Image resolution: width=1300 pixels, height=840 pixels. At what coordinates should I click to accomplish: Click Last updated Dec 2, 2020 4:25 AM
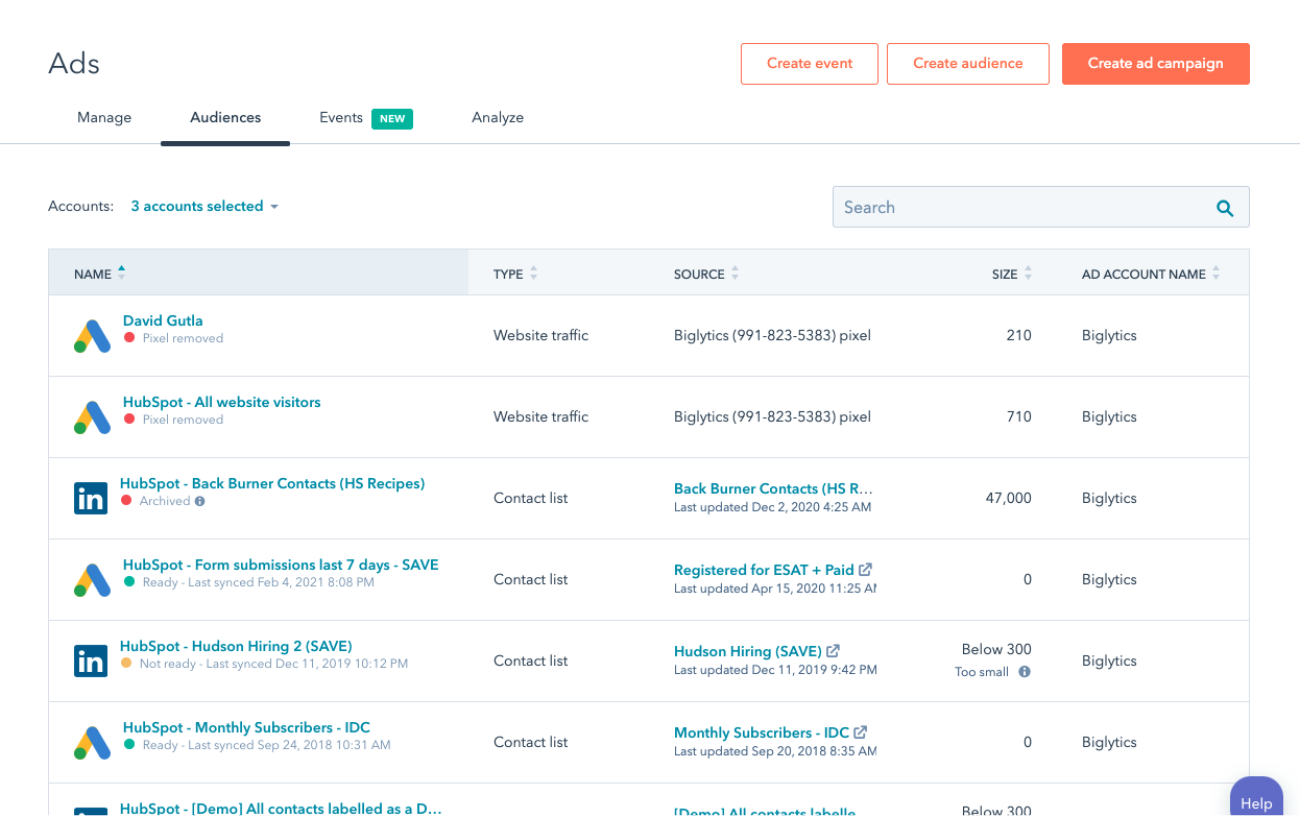pos(772,507)
